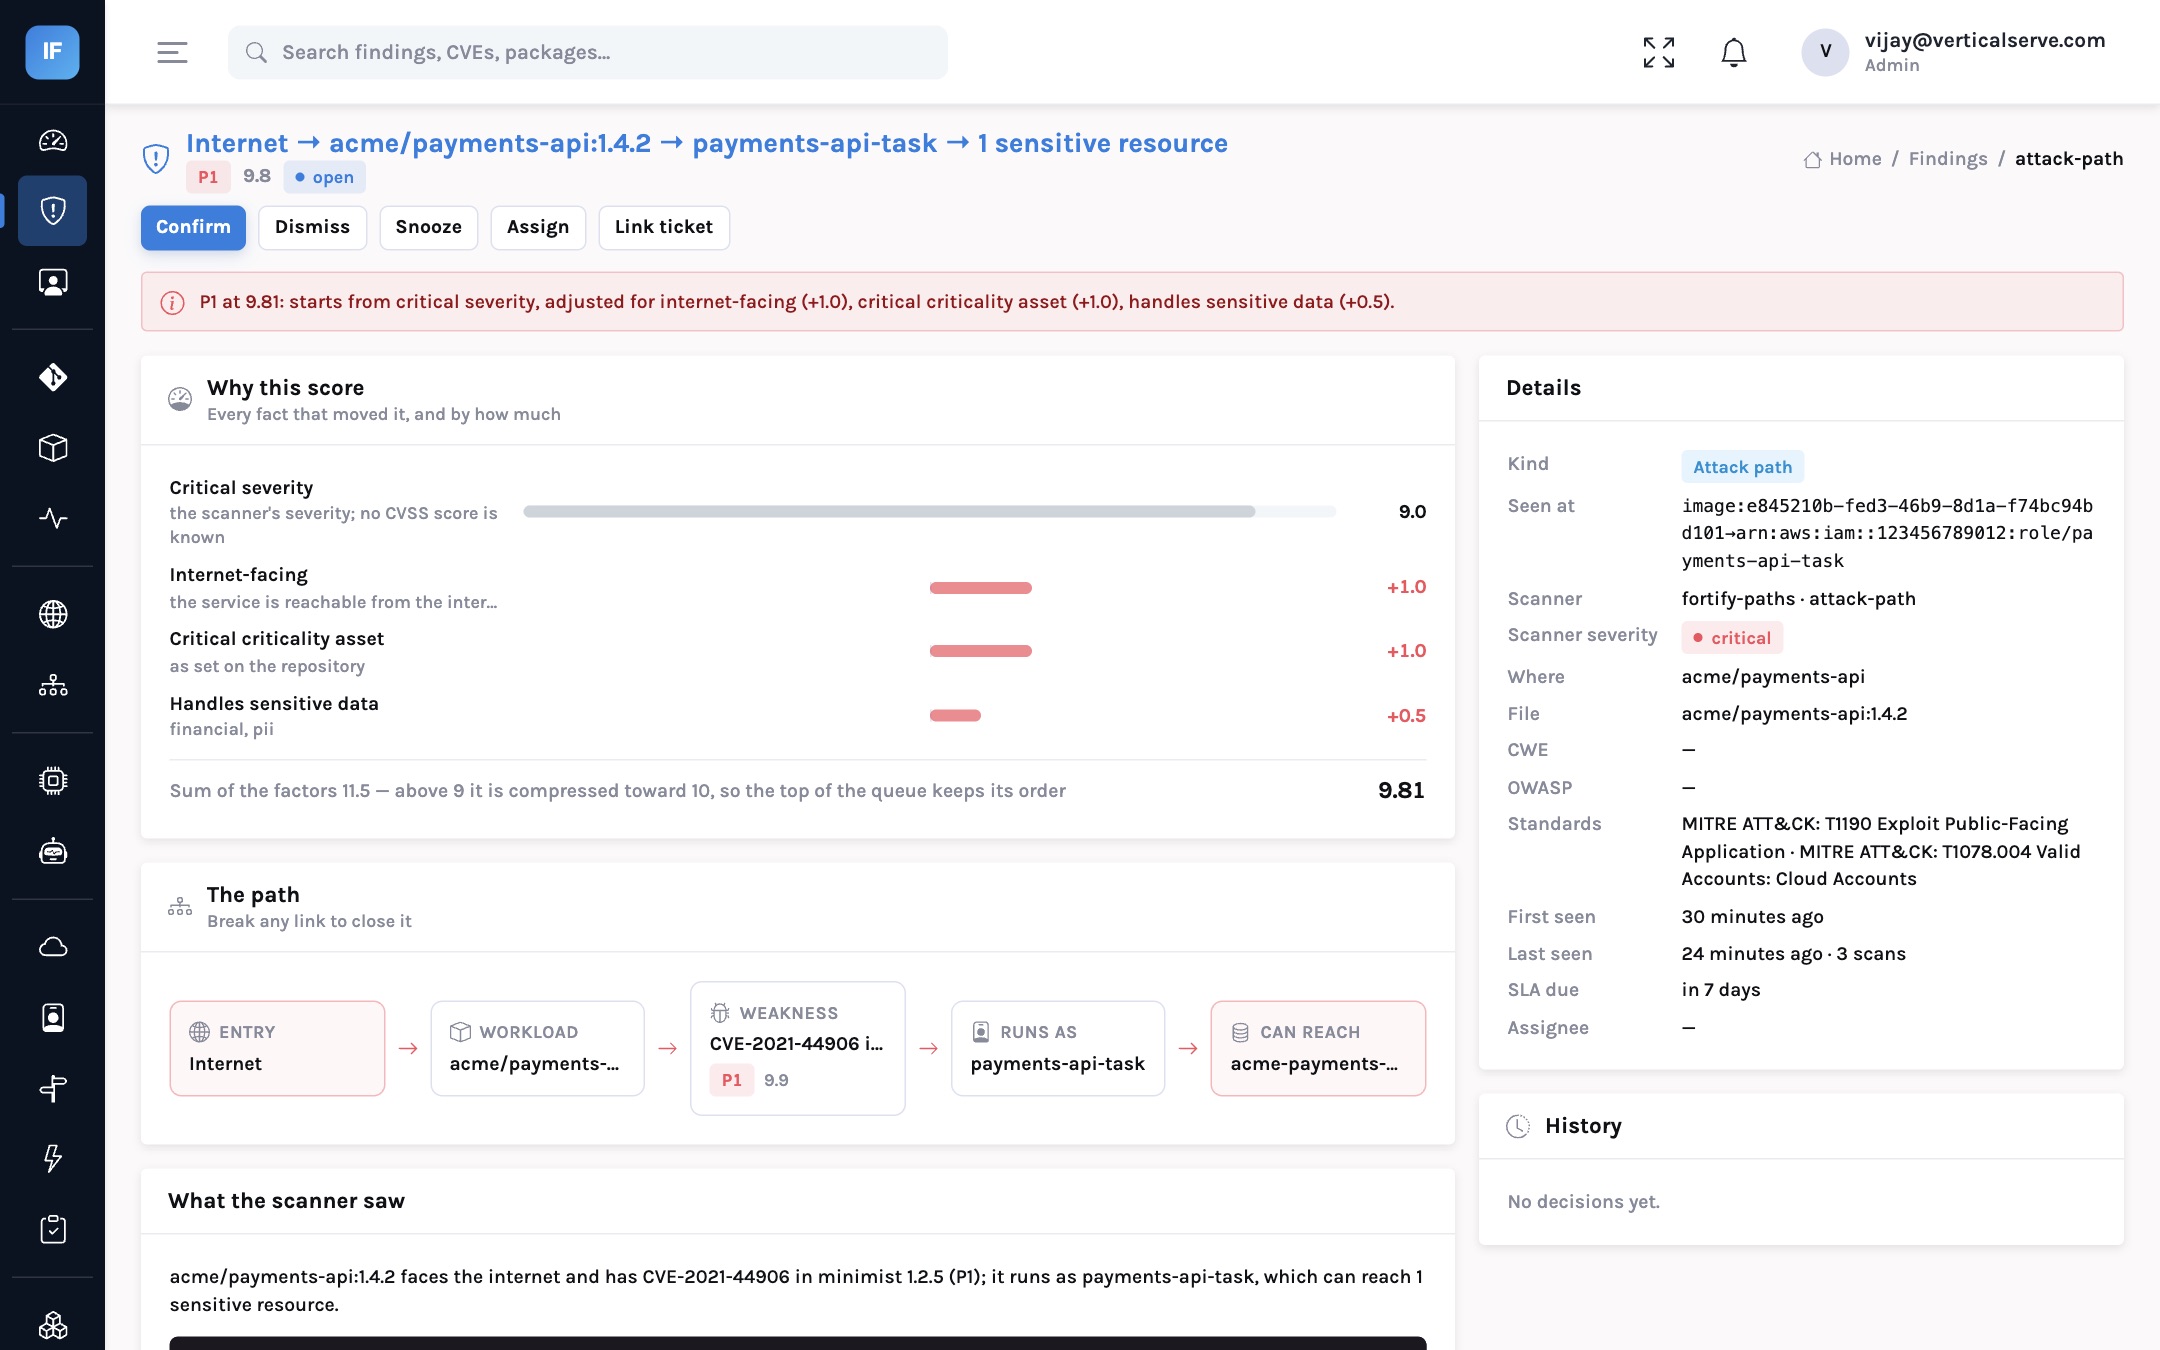Focus the Search findings, CVEs, packages field
This screenshot has height=1350, width=2160.
[588, 52]
